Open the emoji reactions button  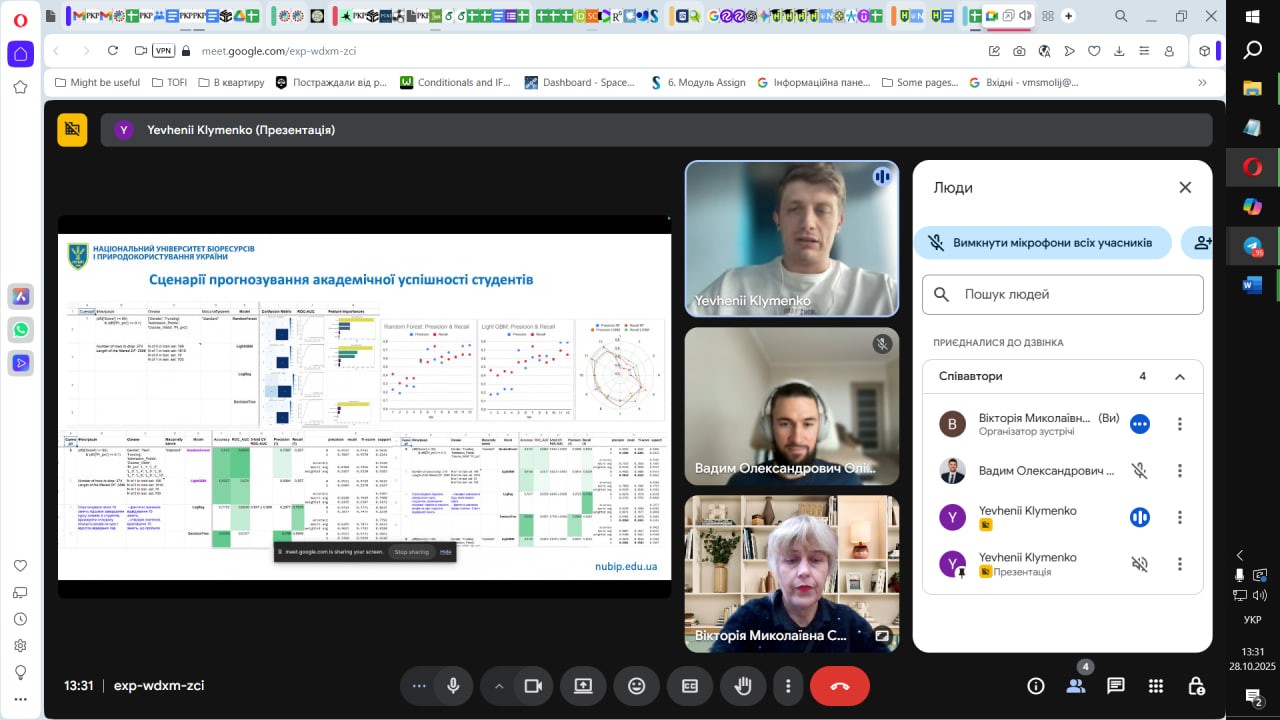click(x=637, y=686)
